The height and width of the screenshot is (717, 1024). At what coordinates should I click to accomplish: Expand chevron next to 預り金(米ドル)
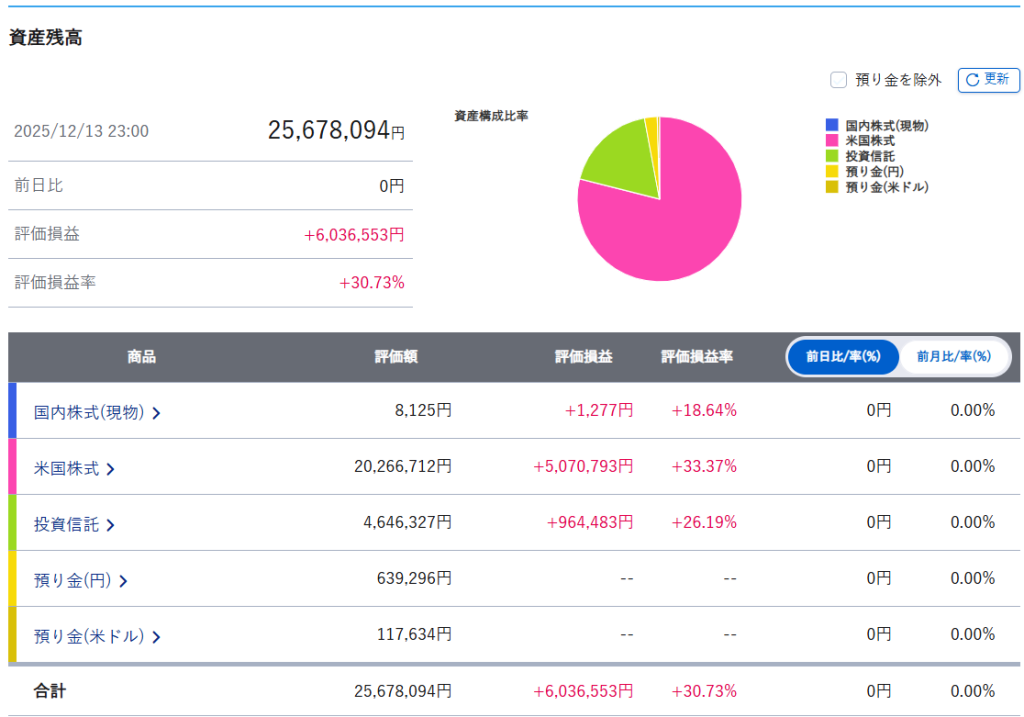tap(157, 637)
